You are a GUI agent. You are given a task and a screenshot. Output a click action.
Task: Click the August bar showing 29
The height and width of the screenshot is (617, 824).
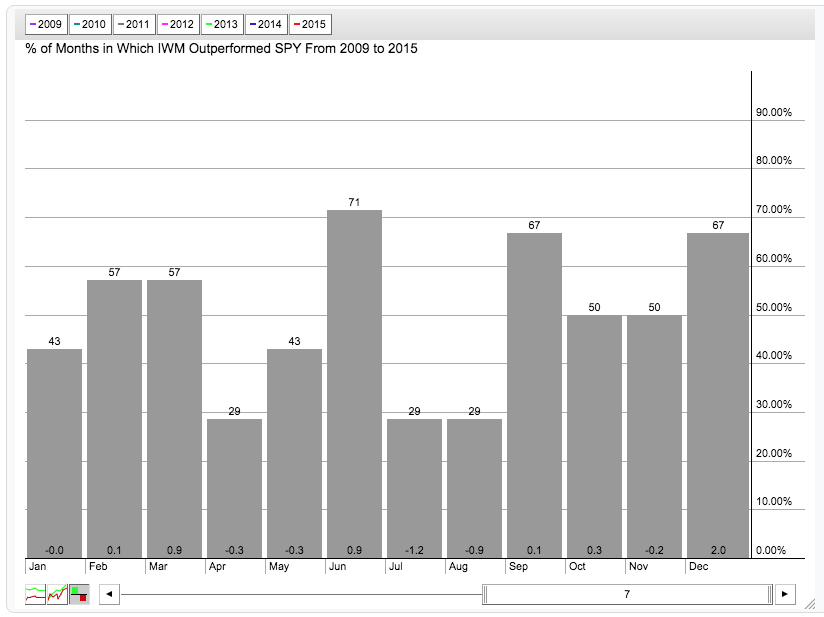475,489
